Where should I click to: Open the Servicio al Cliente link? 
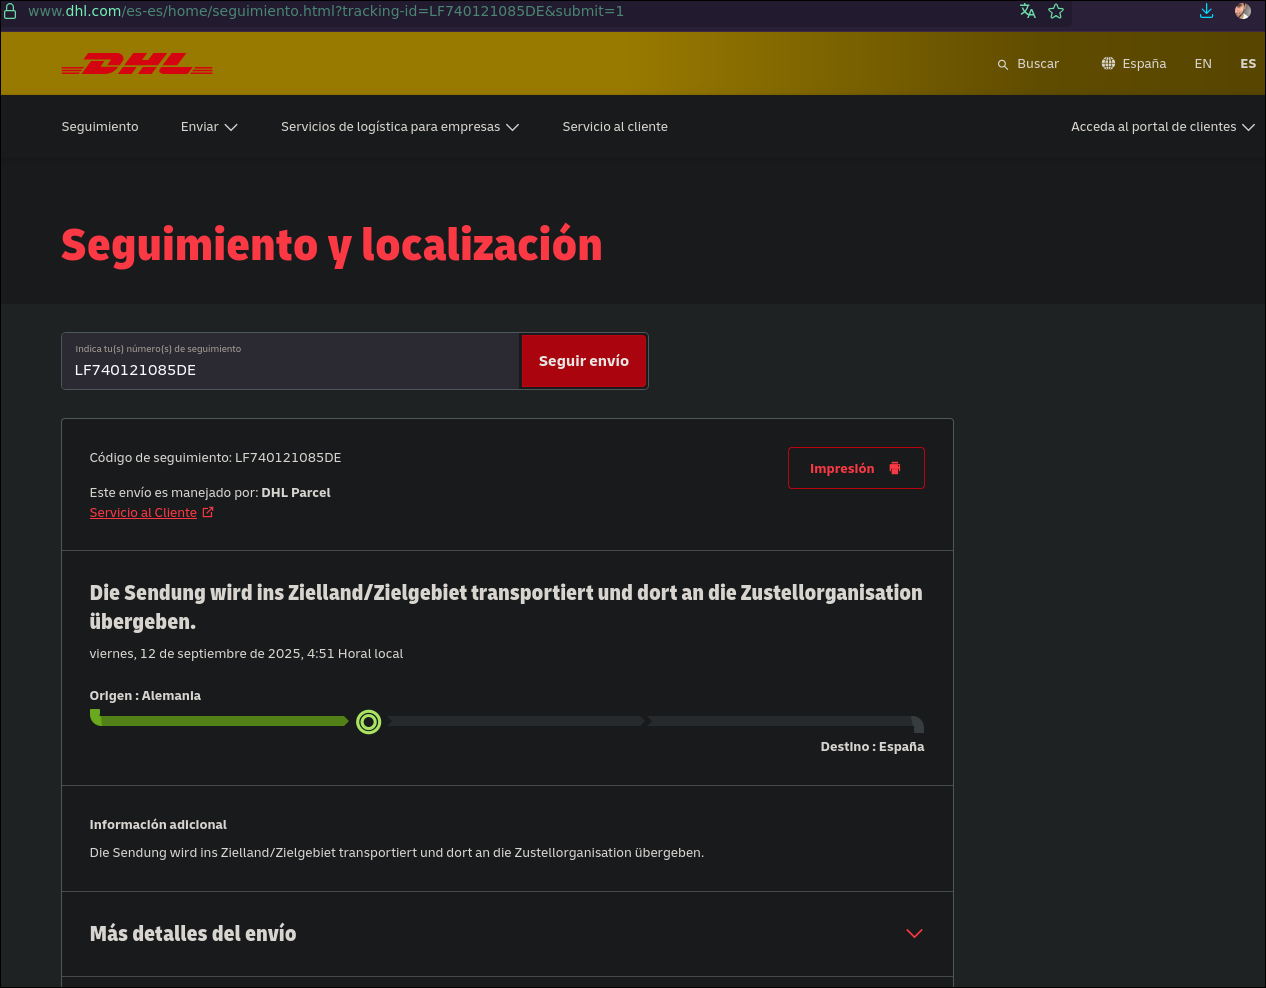(x=143, y=513)
